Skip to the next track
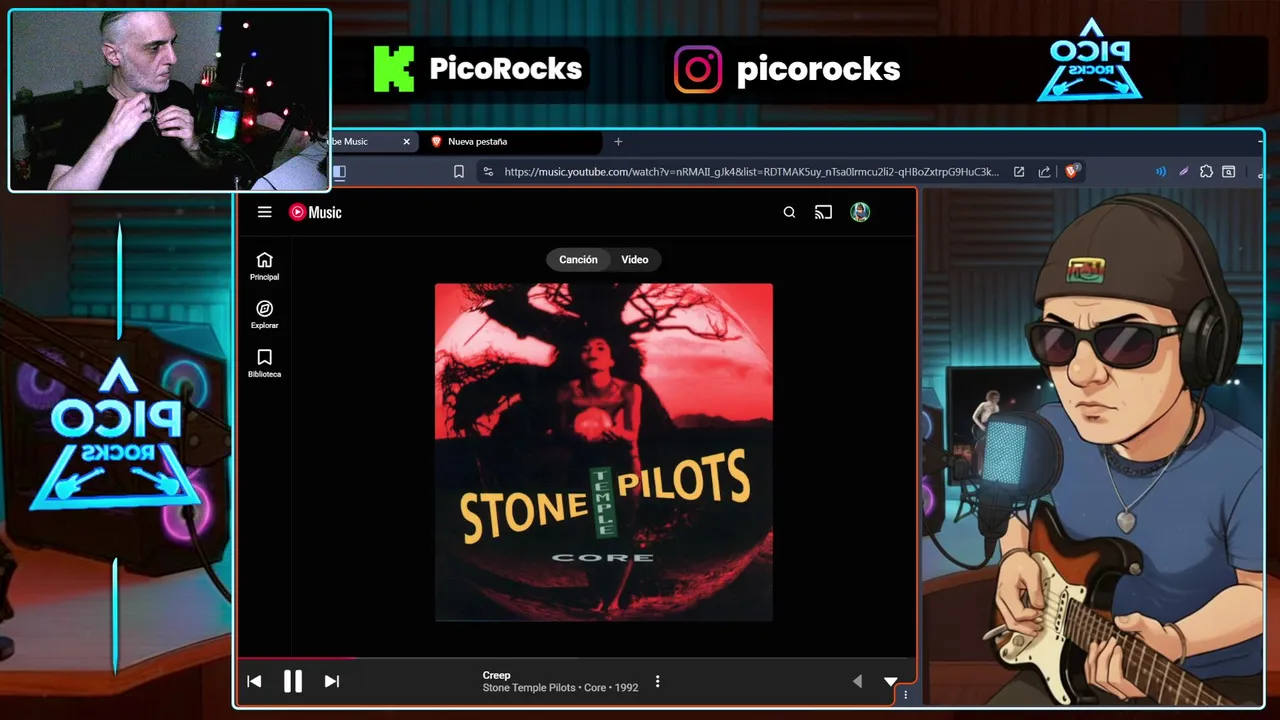This screenshot has height=720, width=1280. (332, 681)
